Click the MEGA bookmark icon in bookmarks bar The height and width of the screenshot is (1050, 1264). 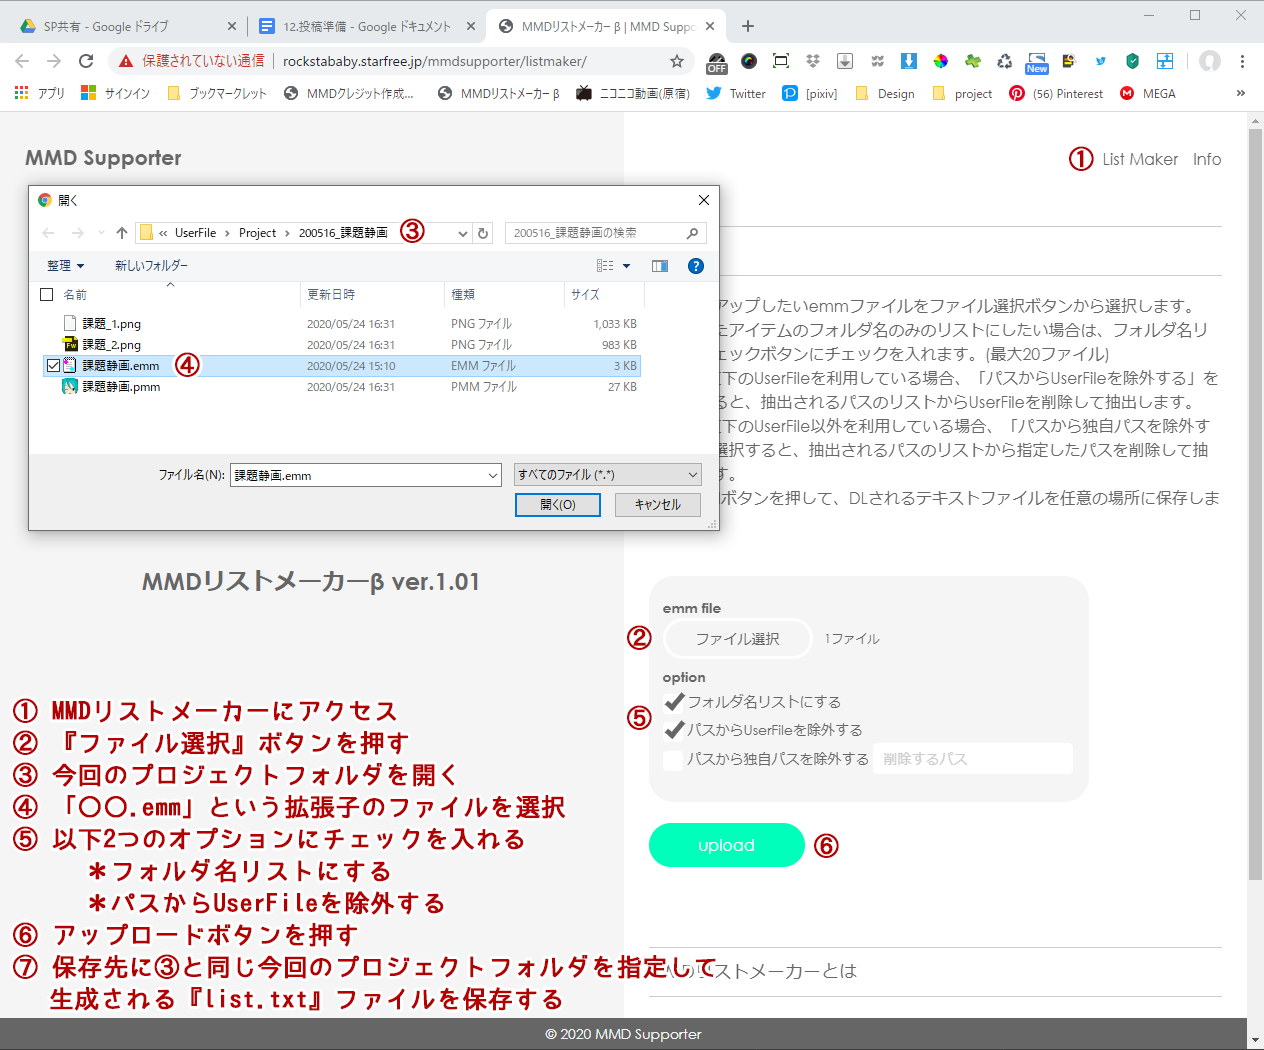pos(1127,93)
